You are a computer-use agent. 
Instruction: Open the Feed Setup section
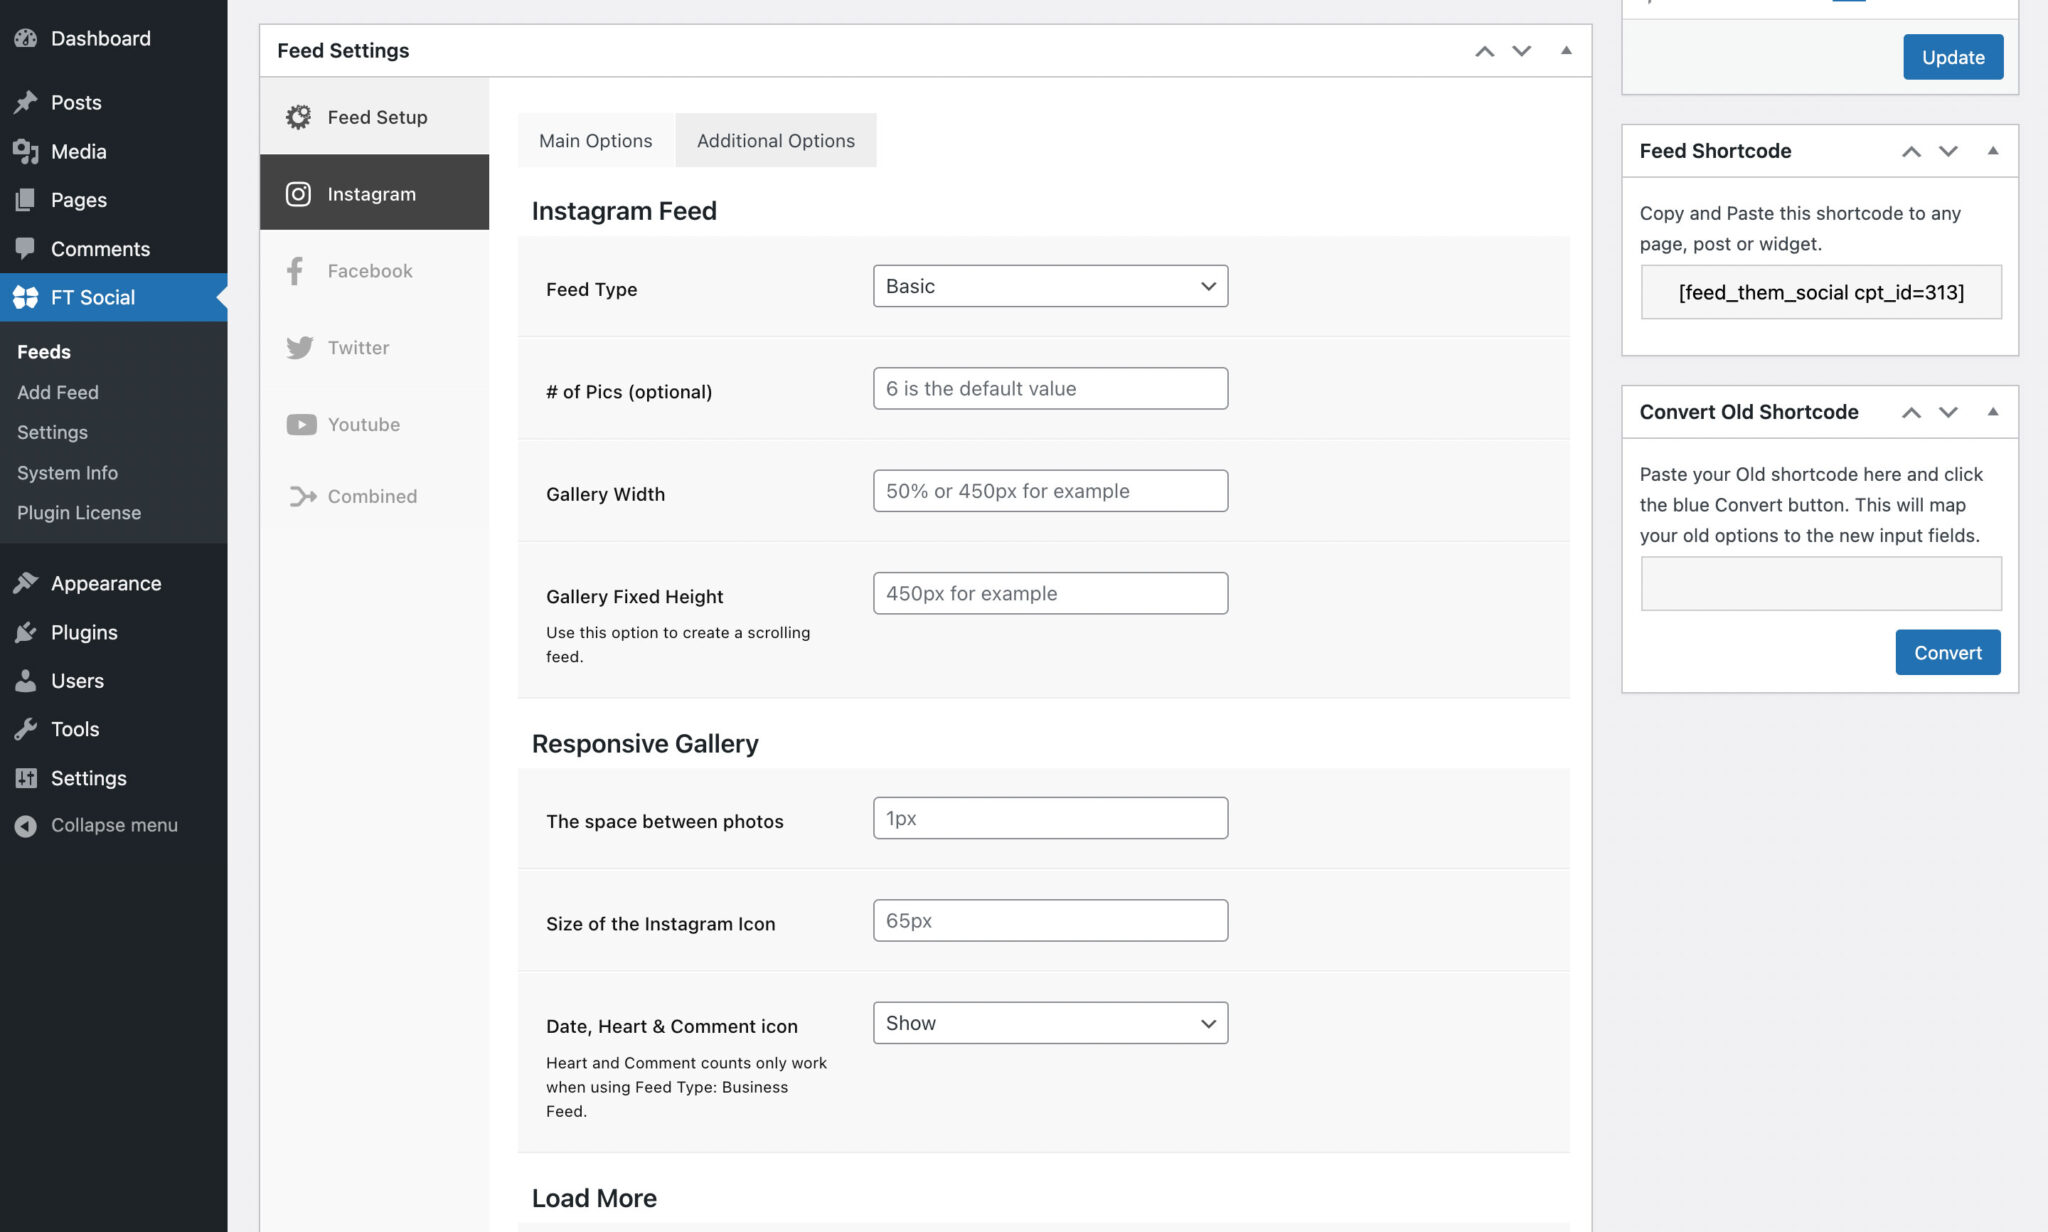pos(375,117)
